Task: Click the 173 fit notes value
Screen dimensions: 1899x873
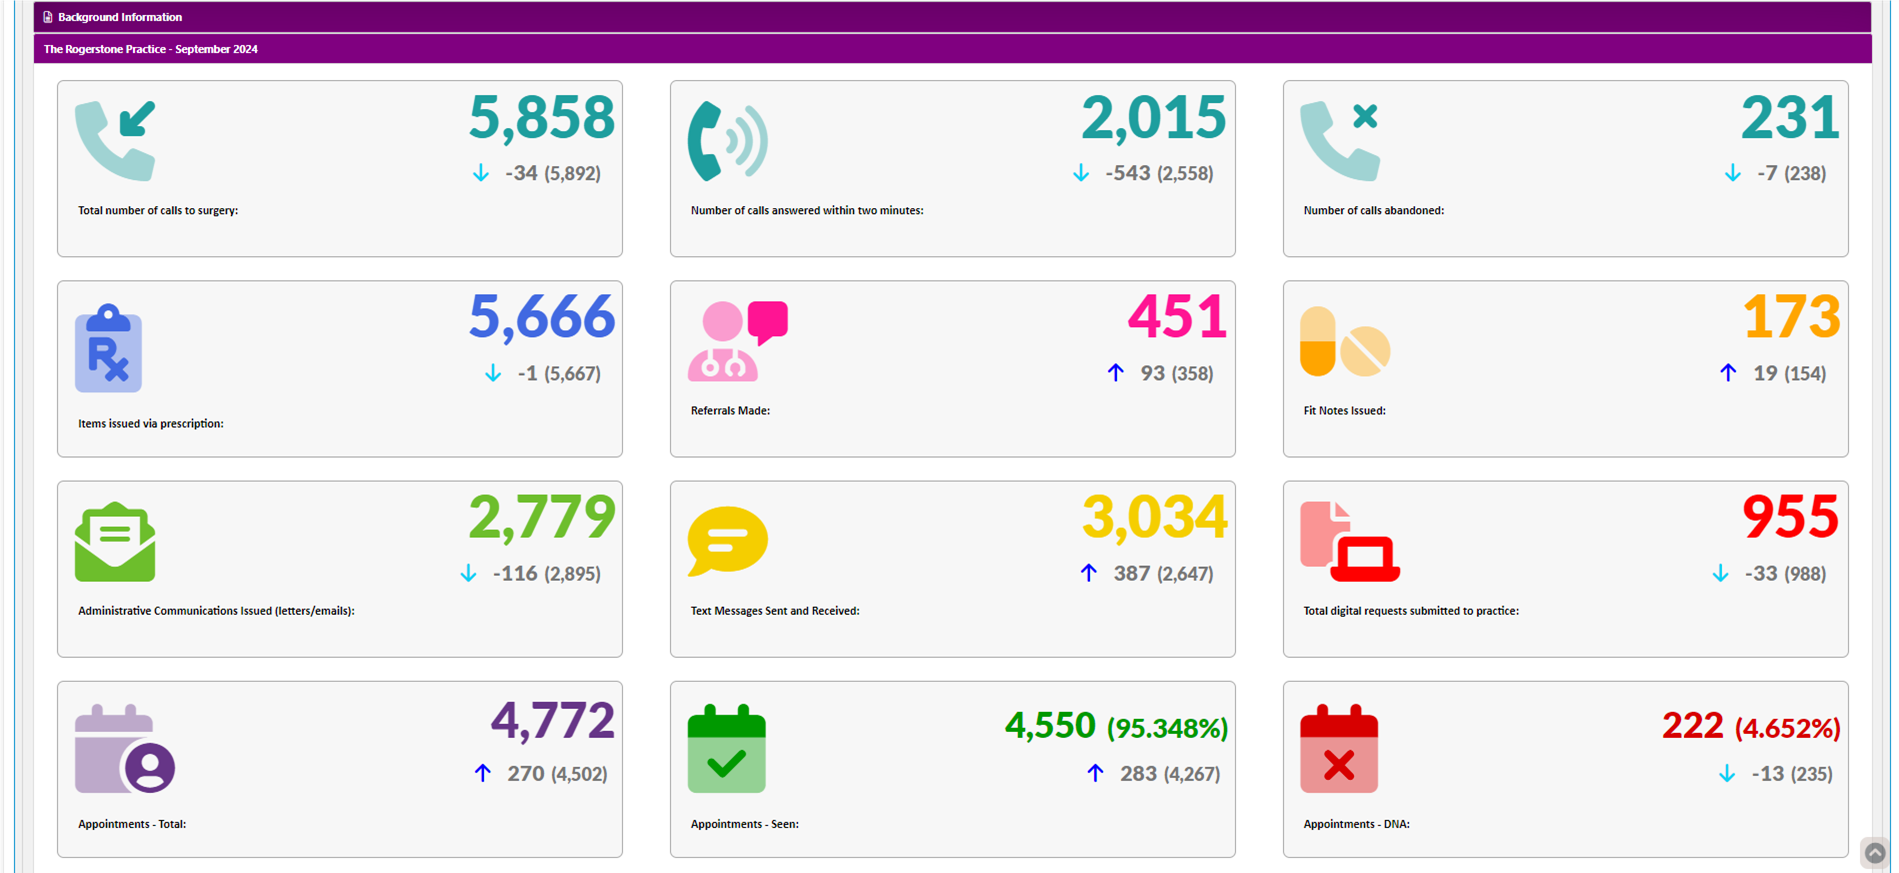Action: tap(1791, 317)
